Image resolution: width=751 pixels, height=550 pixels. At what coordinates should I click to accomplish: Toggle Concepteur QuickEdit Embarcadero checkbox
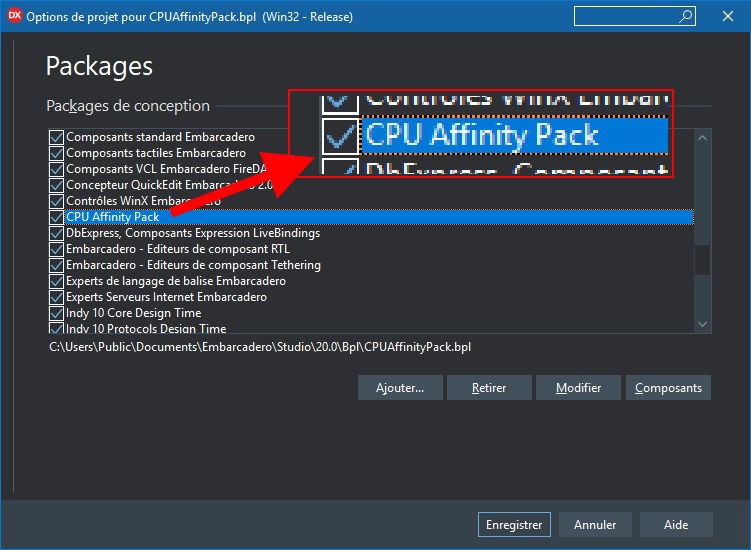[57, 185]
